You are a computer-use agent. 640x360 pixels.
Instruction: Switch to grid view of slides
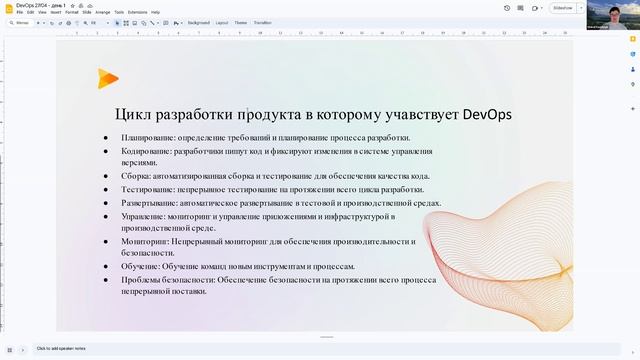coord(10,350)
